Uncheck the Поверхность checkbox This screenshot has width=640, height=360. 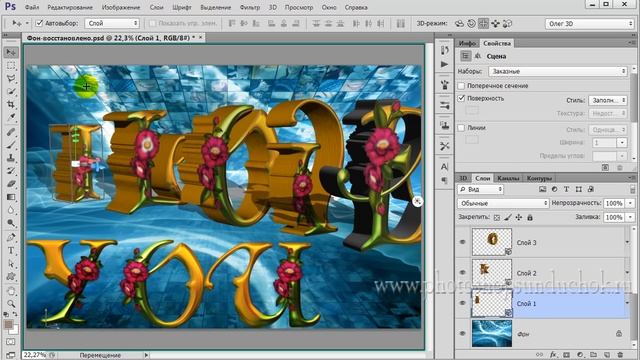point(461,98)
